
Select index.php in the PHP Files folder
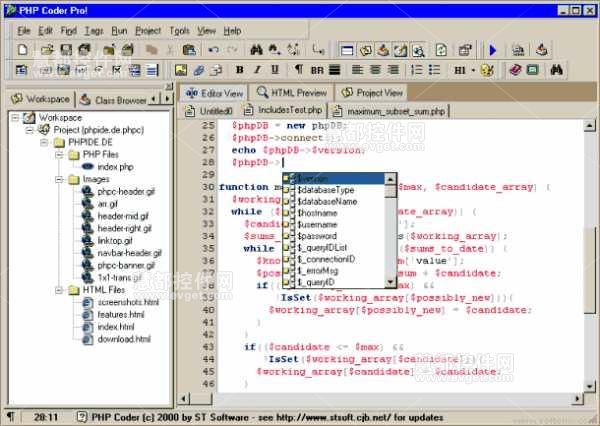[115, 167]
